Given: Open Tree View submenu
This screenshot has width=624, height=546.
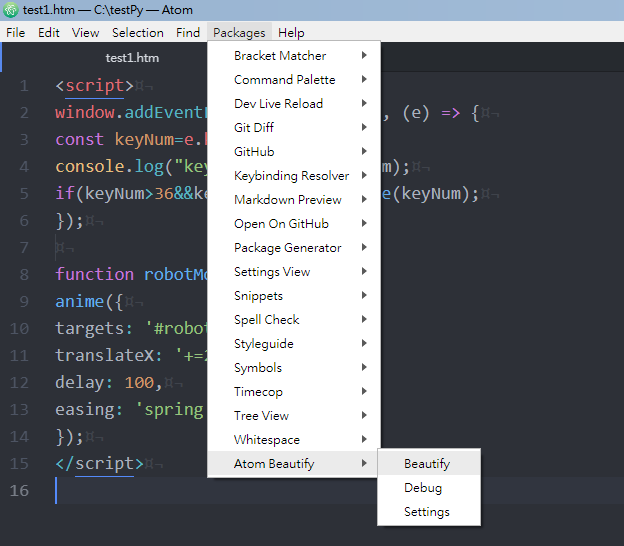Looking at the screenshot, I should [x=294, y=415].
